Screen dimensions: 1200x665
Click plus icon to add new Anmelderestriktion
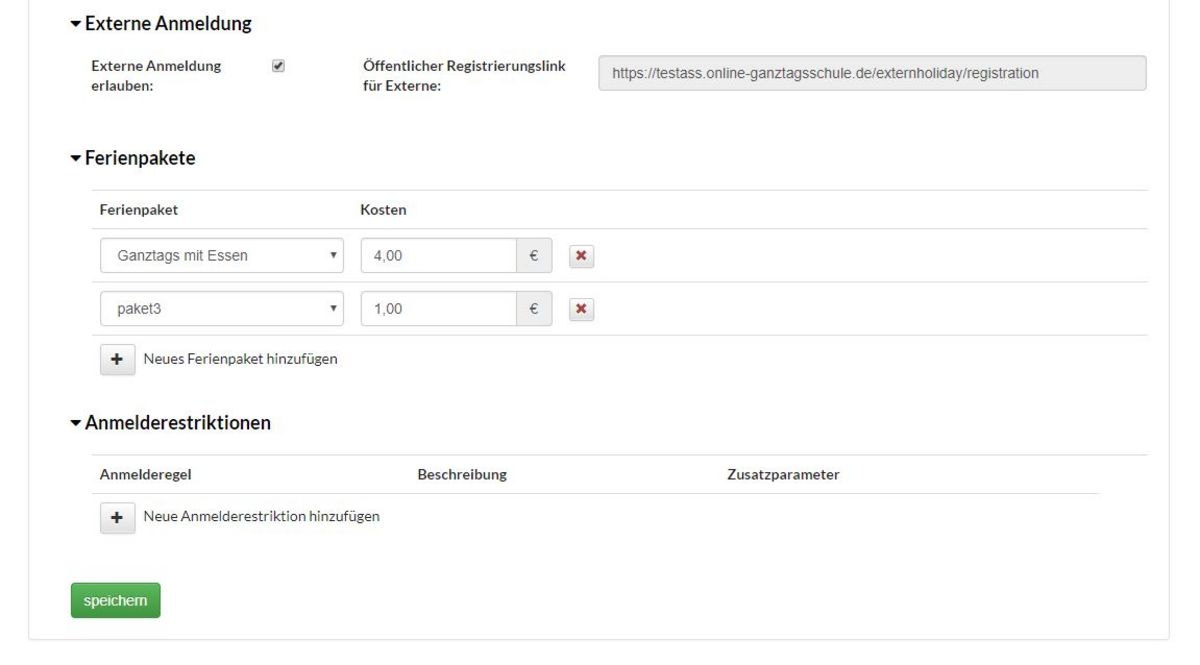pos(117,517)
